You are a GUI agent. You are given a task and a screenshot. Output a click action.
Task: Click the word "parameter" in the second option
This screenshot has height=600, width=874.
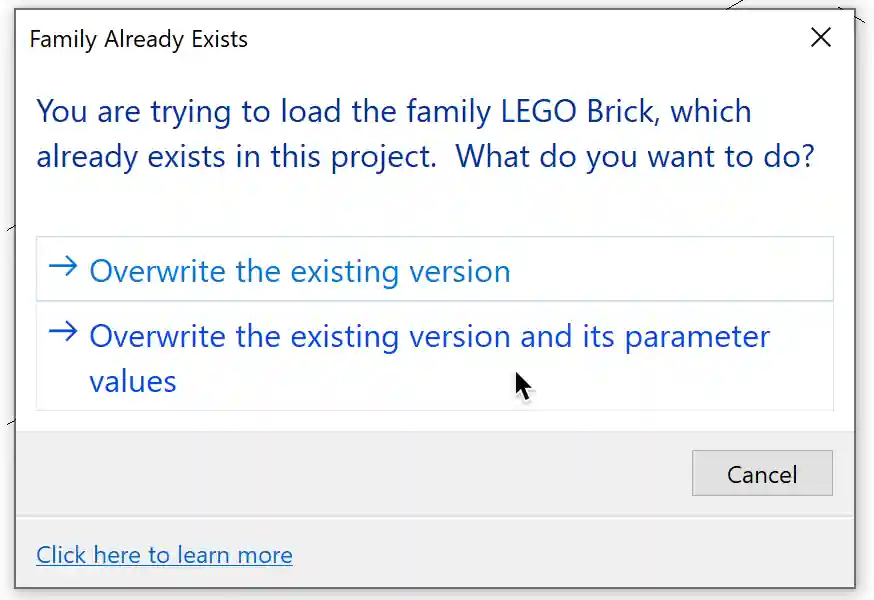pyautogui.click(x=697, y=337)
